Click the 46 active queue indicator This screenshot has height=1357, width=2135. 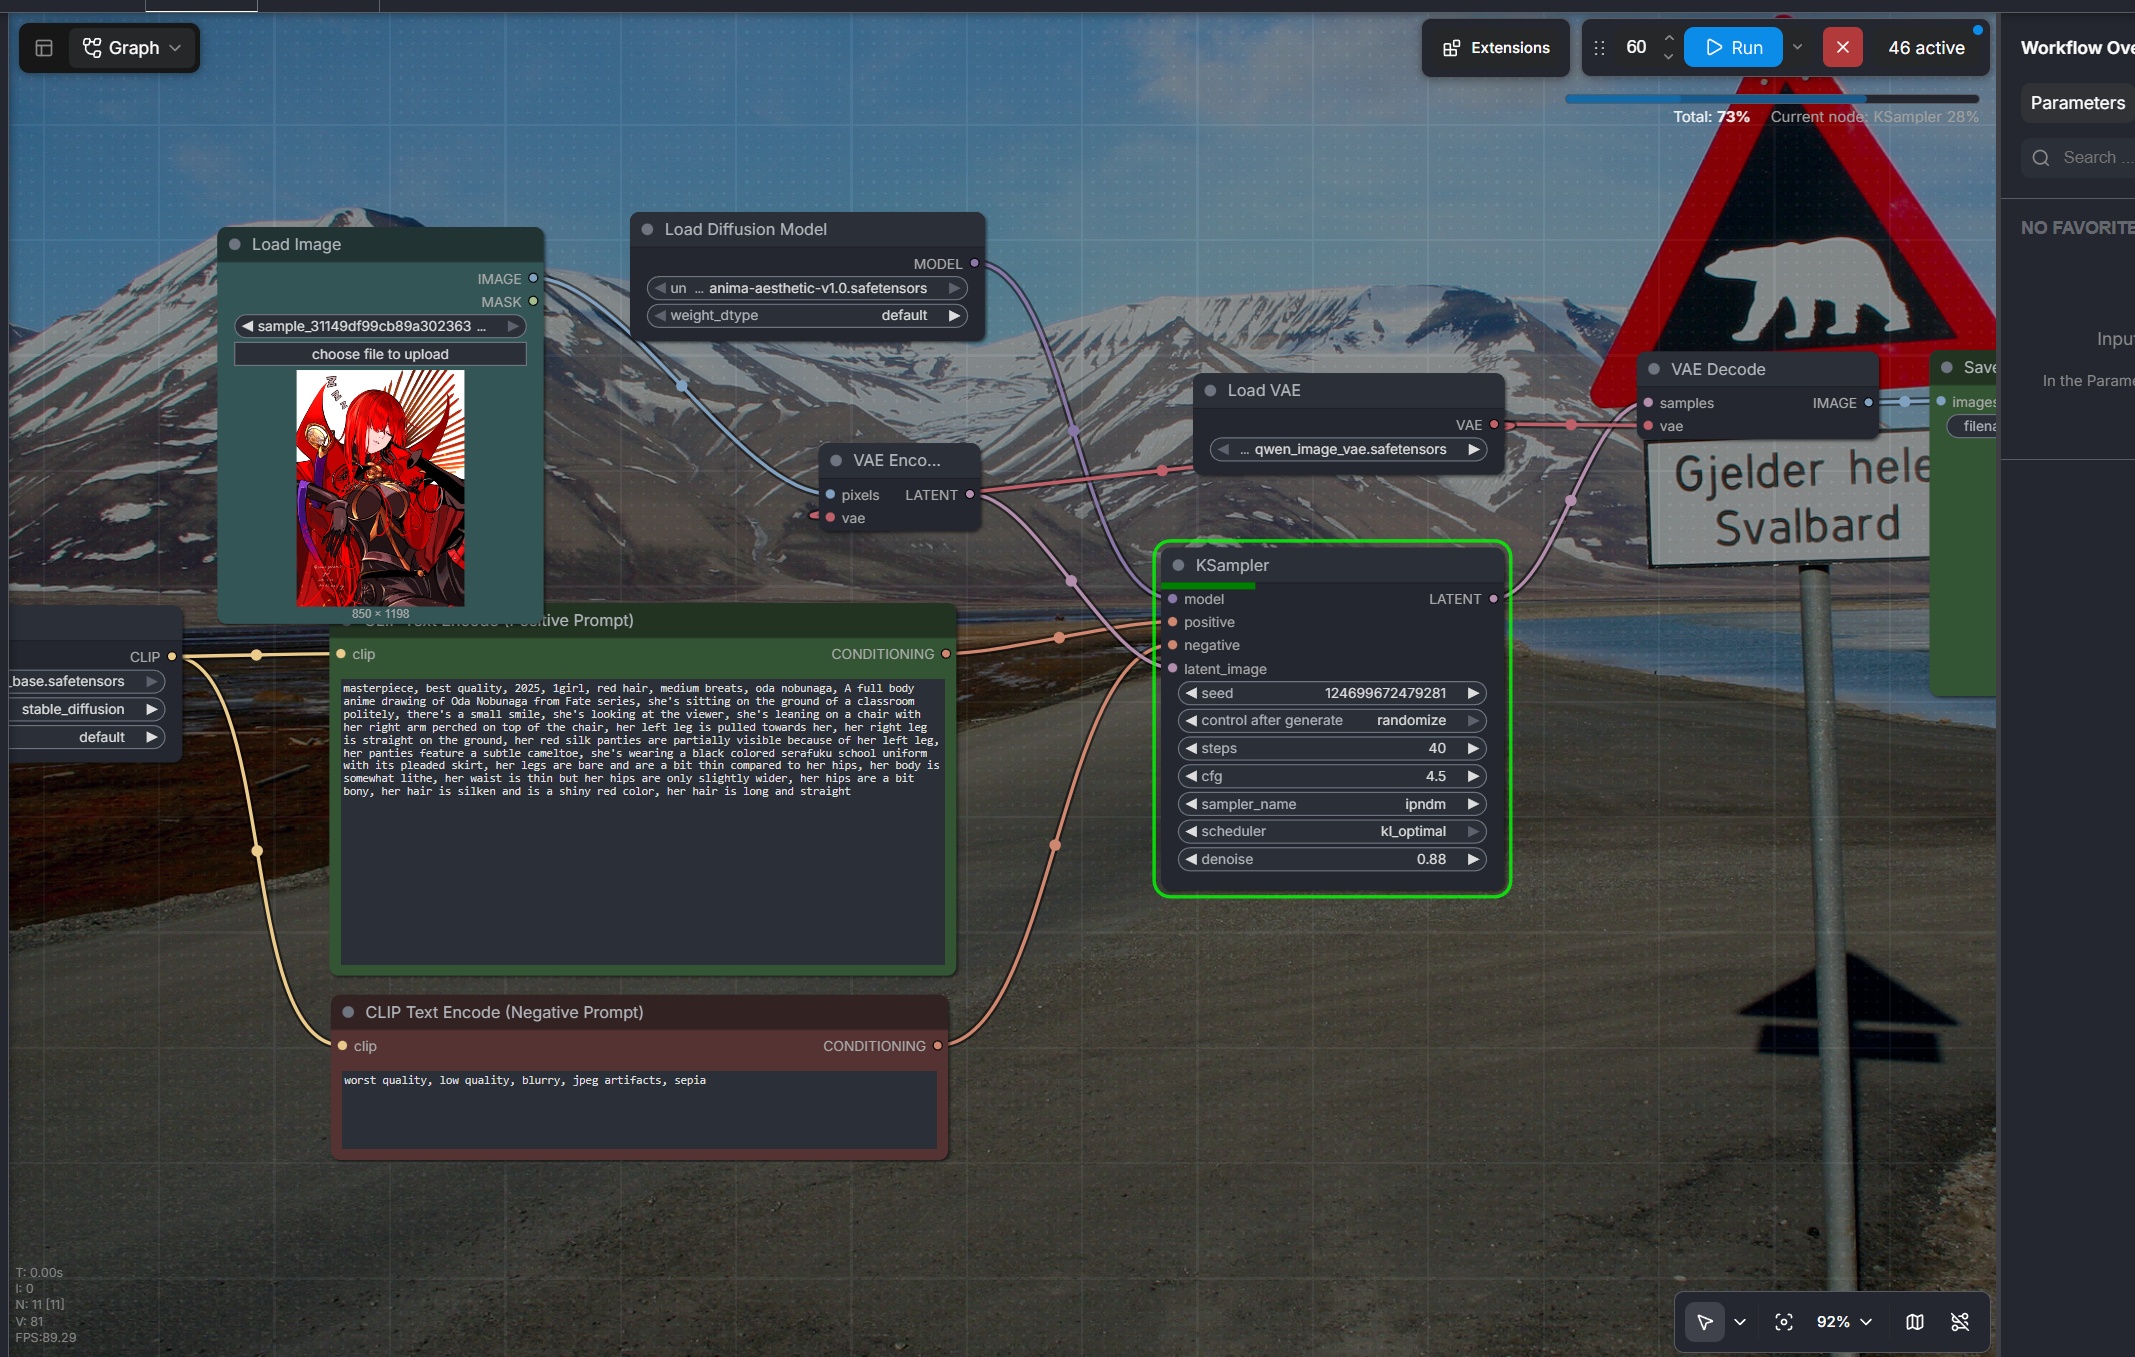[1926, 48]
